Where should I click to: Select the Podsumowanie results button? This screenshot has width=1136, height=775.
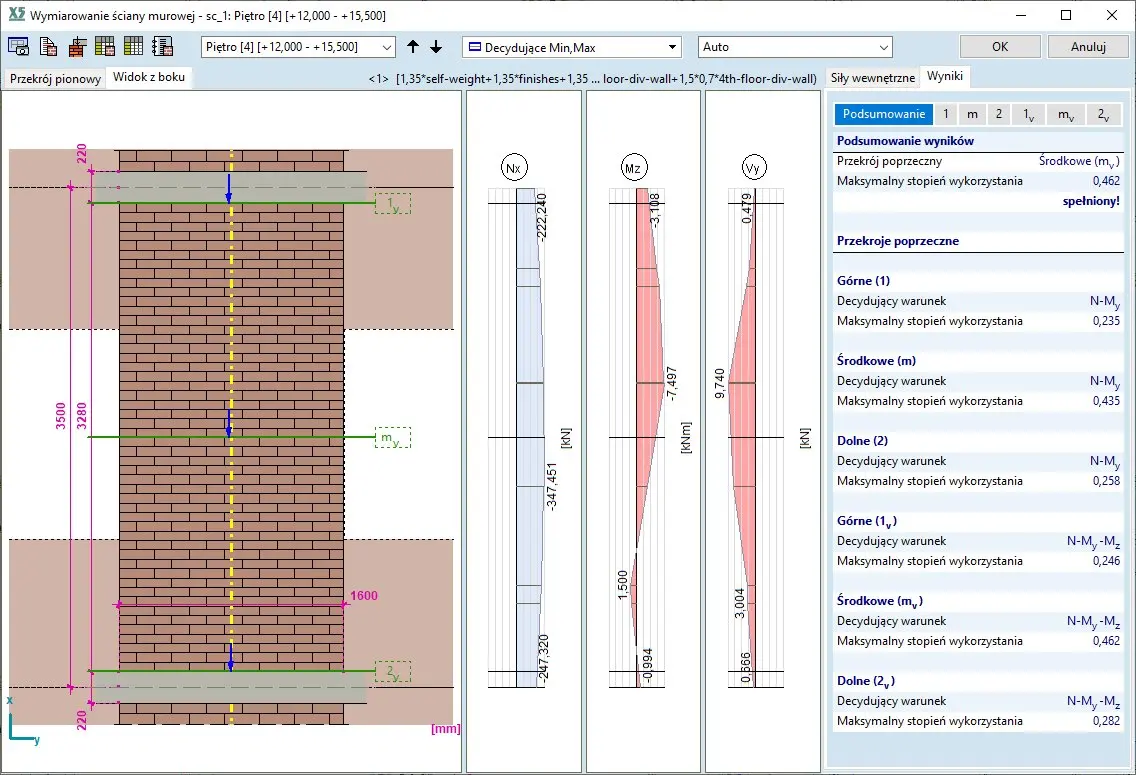tap(882, 114)
